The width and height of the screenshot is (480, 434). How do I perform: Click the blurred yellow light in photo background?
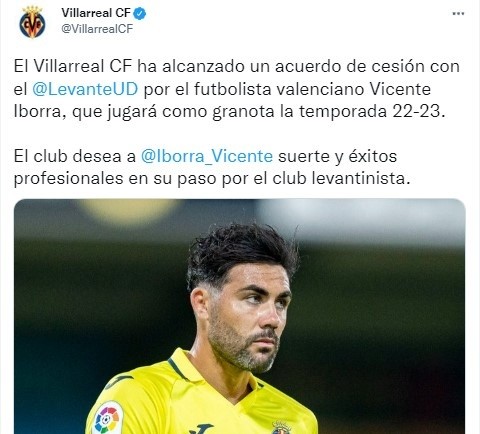[128, 212]
